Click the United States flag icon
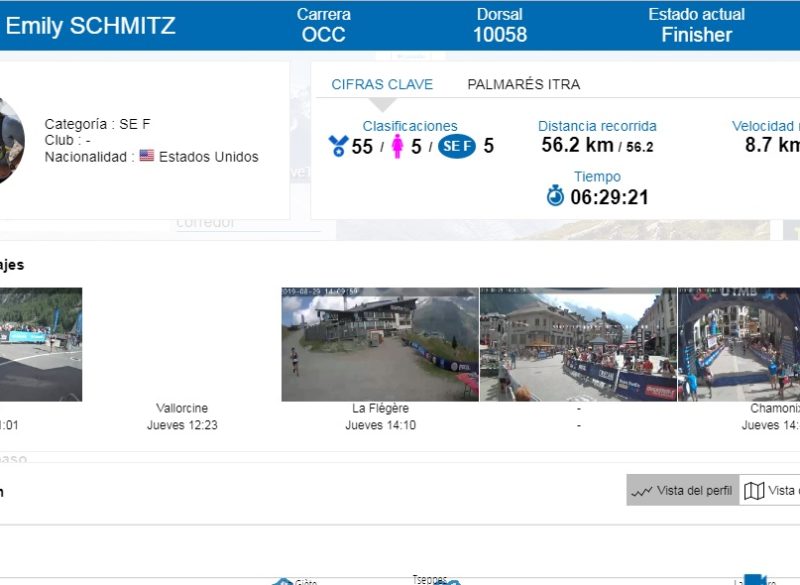 tap(147, 156)
